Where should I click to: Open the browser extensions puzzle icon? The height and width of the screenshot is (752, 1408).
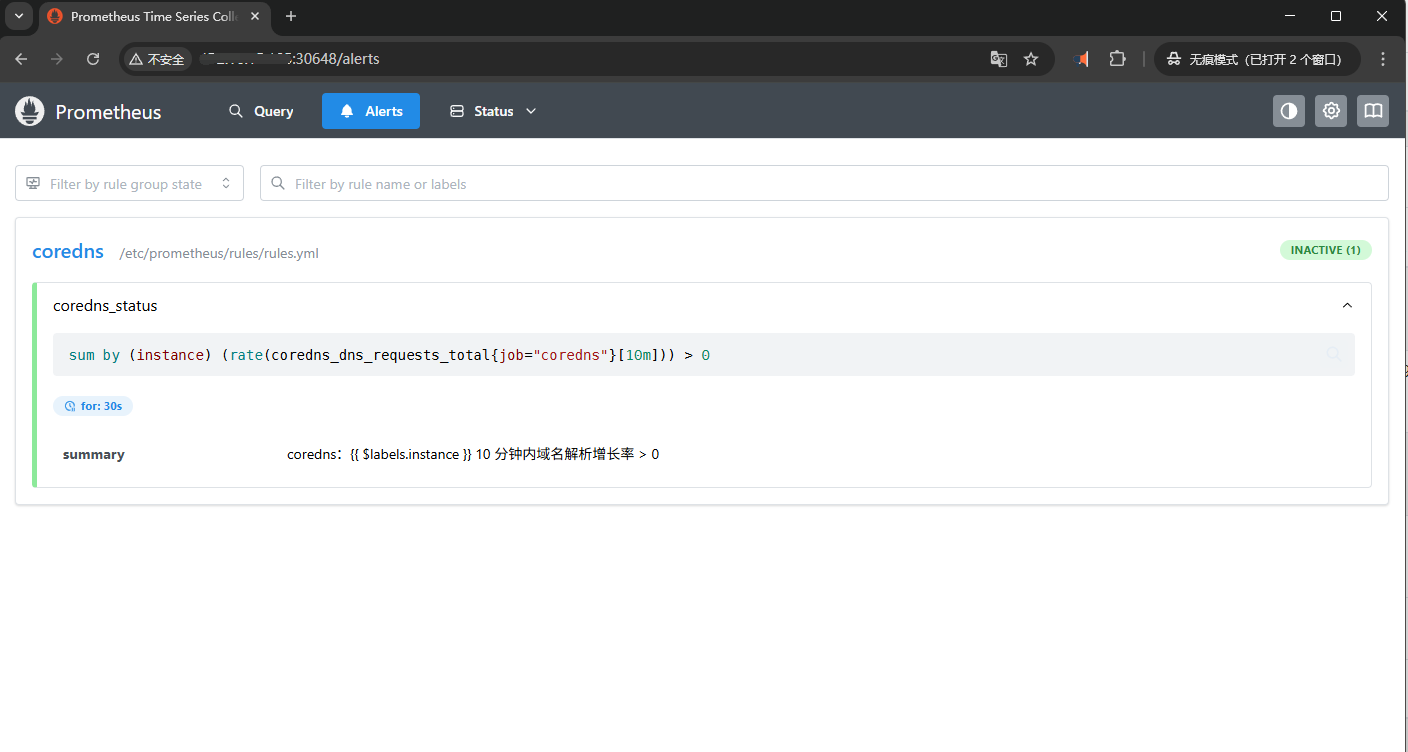click(1118, 59)
